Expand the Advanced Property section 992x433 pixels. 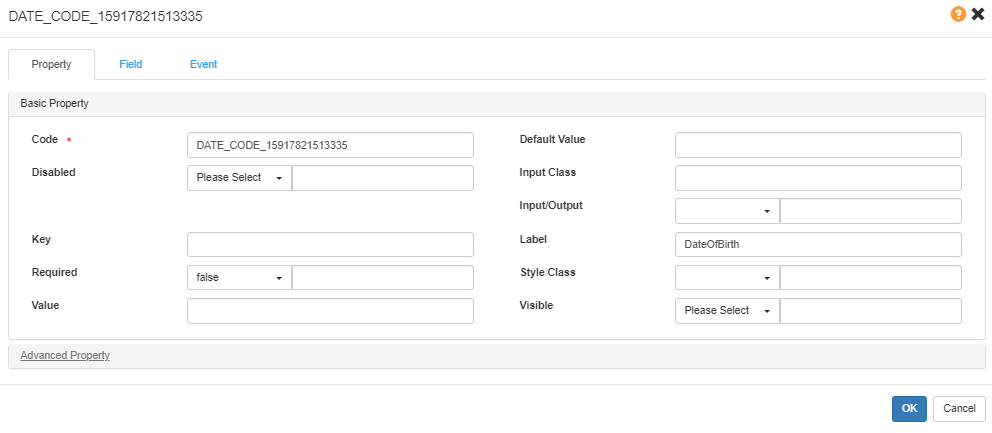point(65,355)
